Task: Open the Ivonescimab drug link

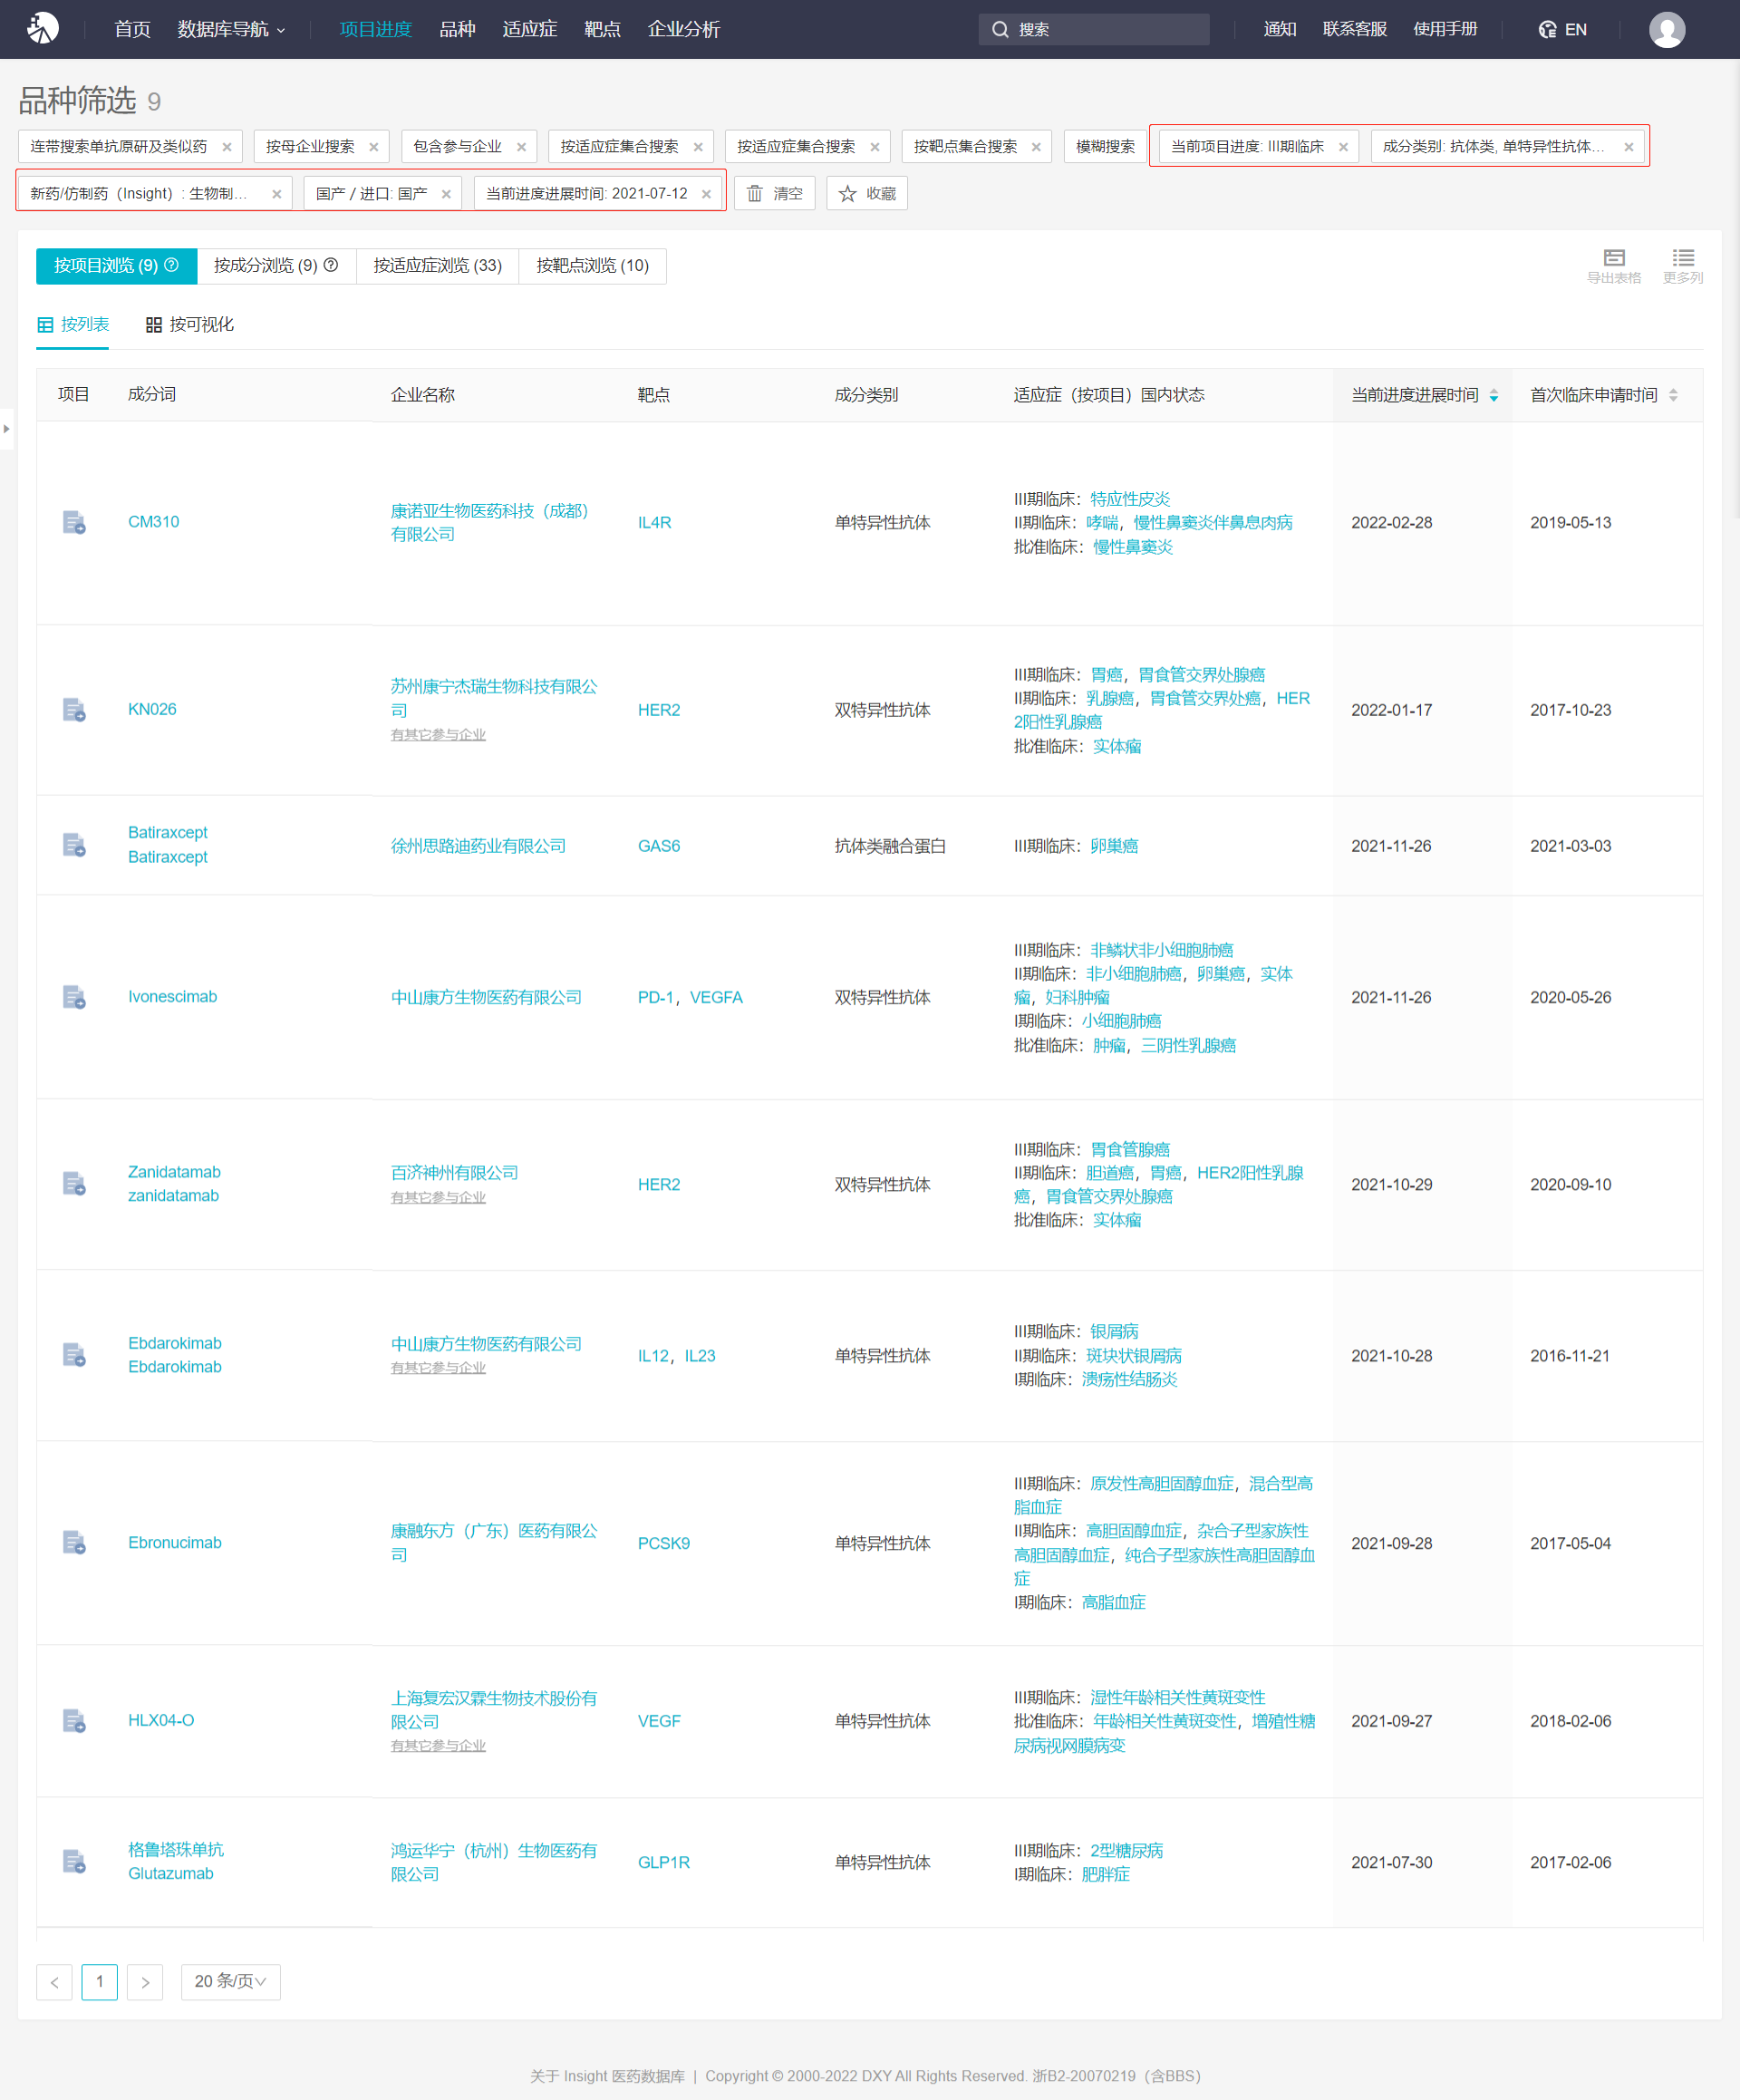Action: pyautogui.click(x=172, y=996)
